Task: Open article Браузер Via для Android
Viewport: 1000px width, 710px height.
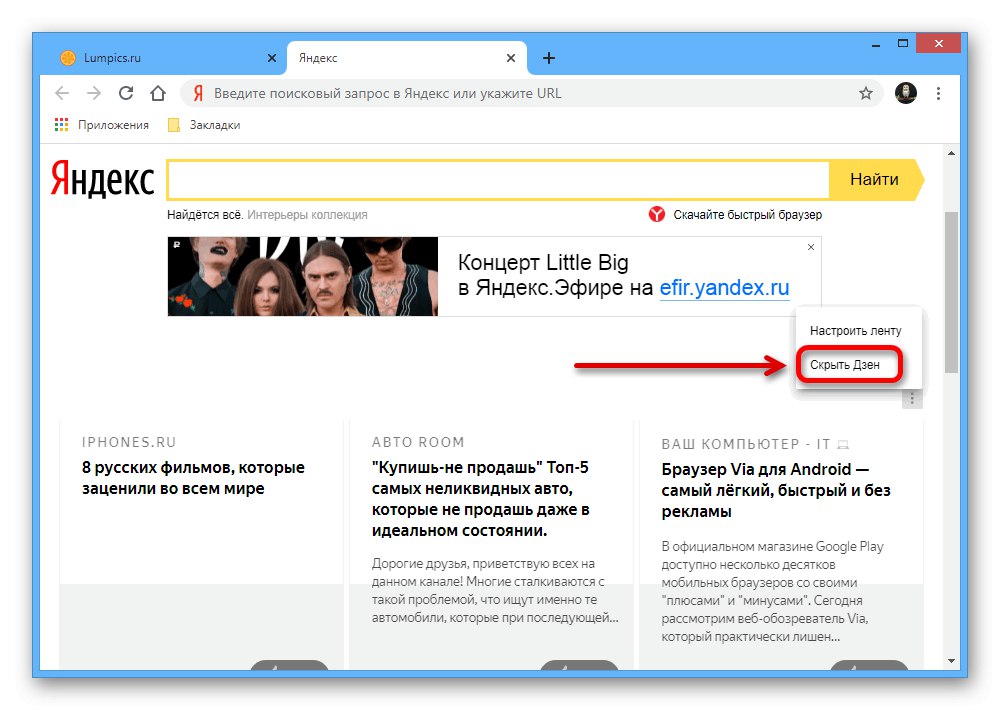Action: pyautogui.click(x=776, y=490)
